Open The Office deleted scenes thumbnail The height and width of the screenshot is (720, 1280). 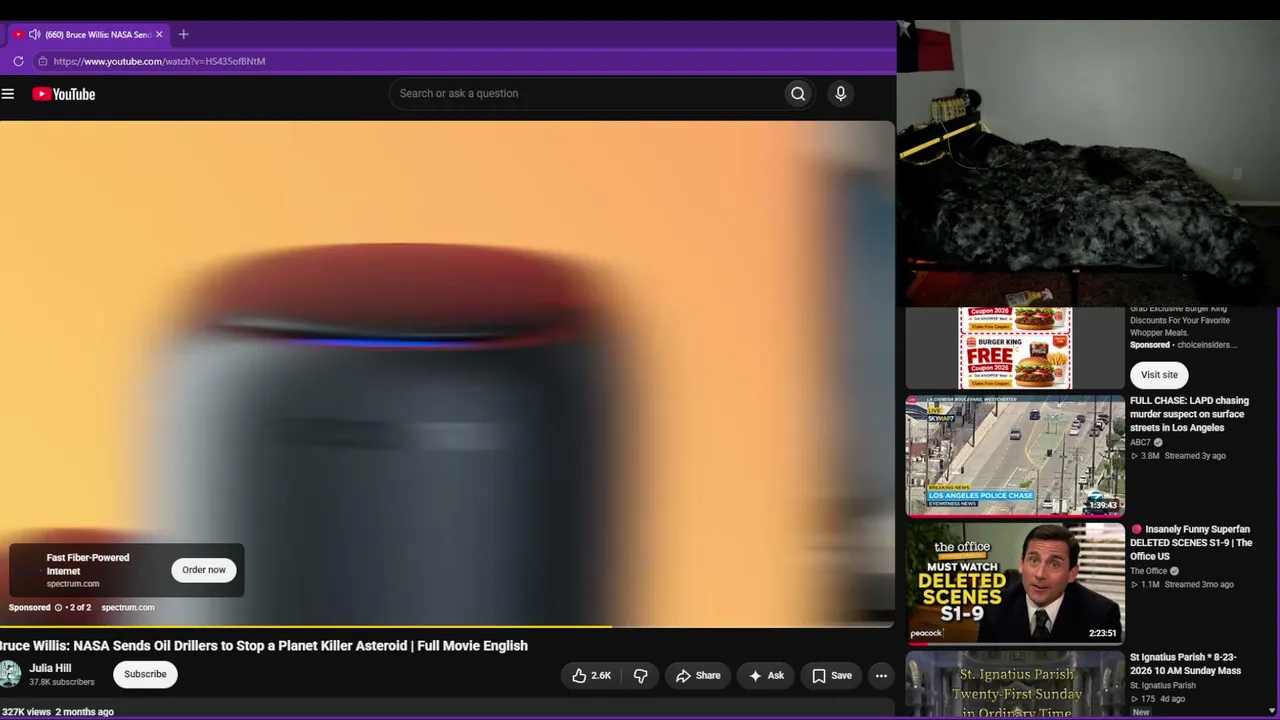1015,584
